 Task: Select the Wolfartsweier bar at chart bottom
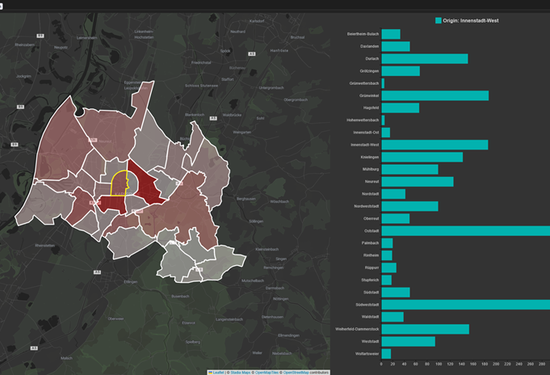pos(386,354)
